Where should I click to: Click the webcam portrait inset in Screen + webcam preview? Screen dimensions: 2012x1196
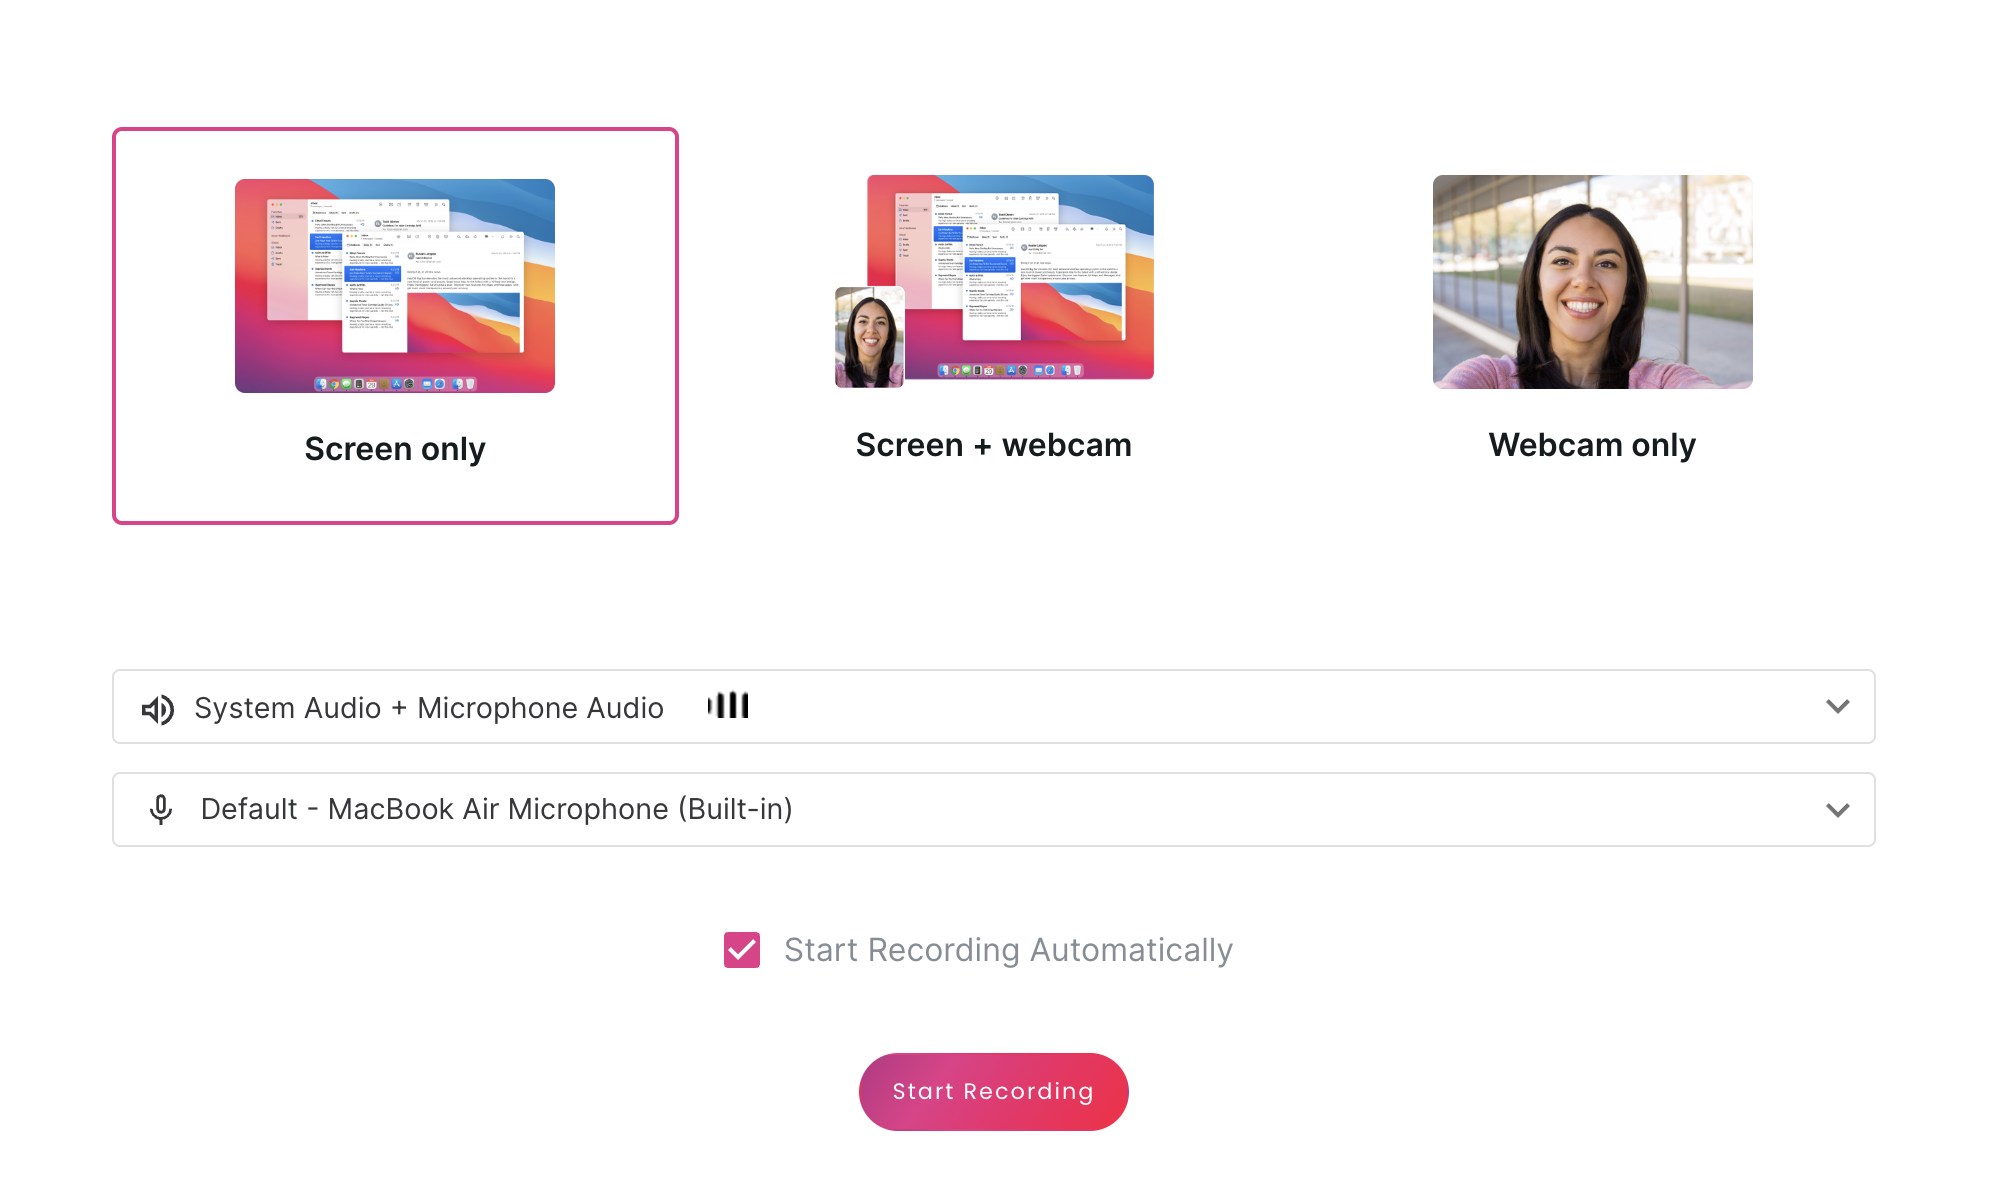click(869, 337)
